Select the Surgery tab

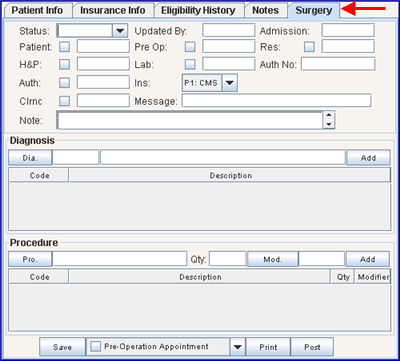pyautogui.click(x=314, y=10)
